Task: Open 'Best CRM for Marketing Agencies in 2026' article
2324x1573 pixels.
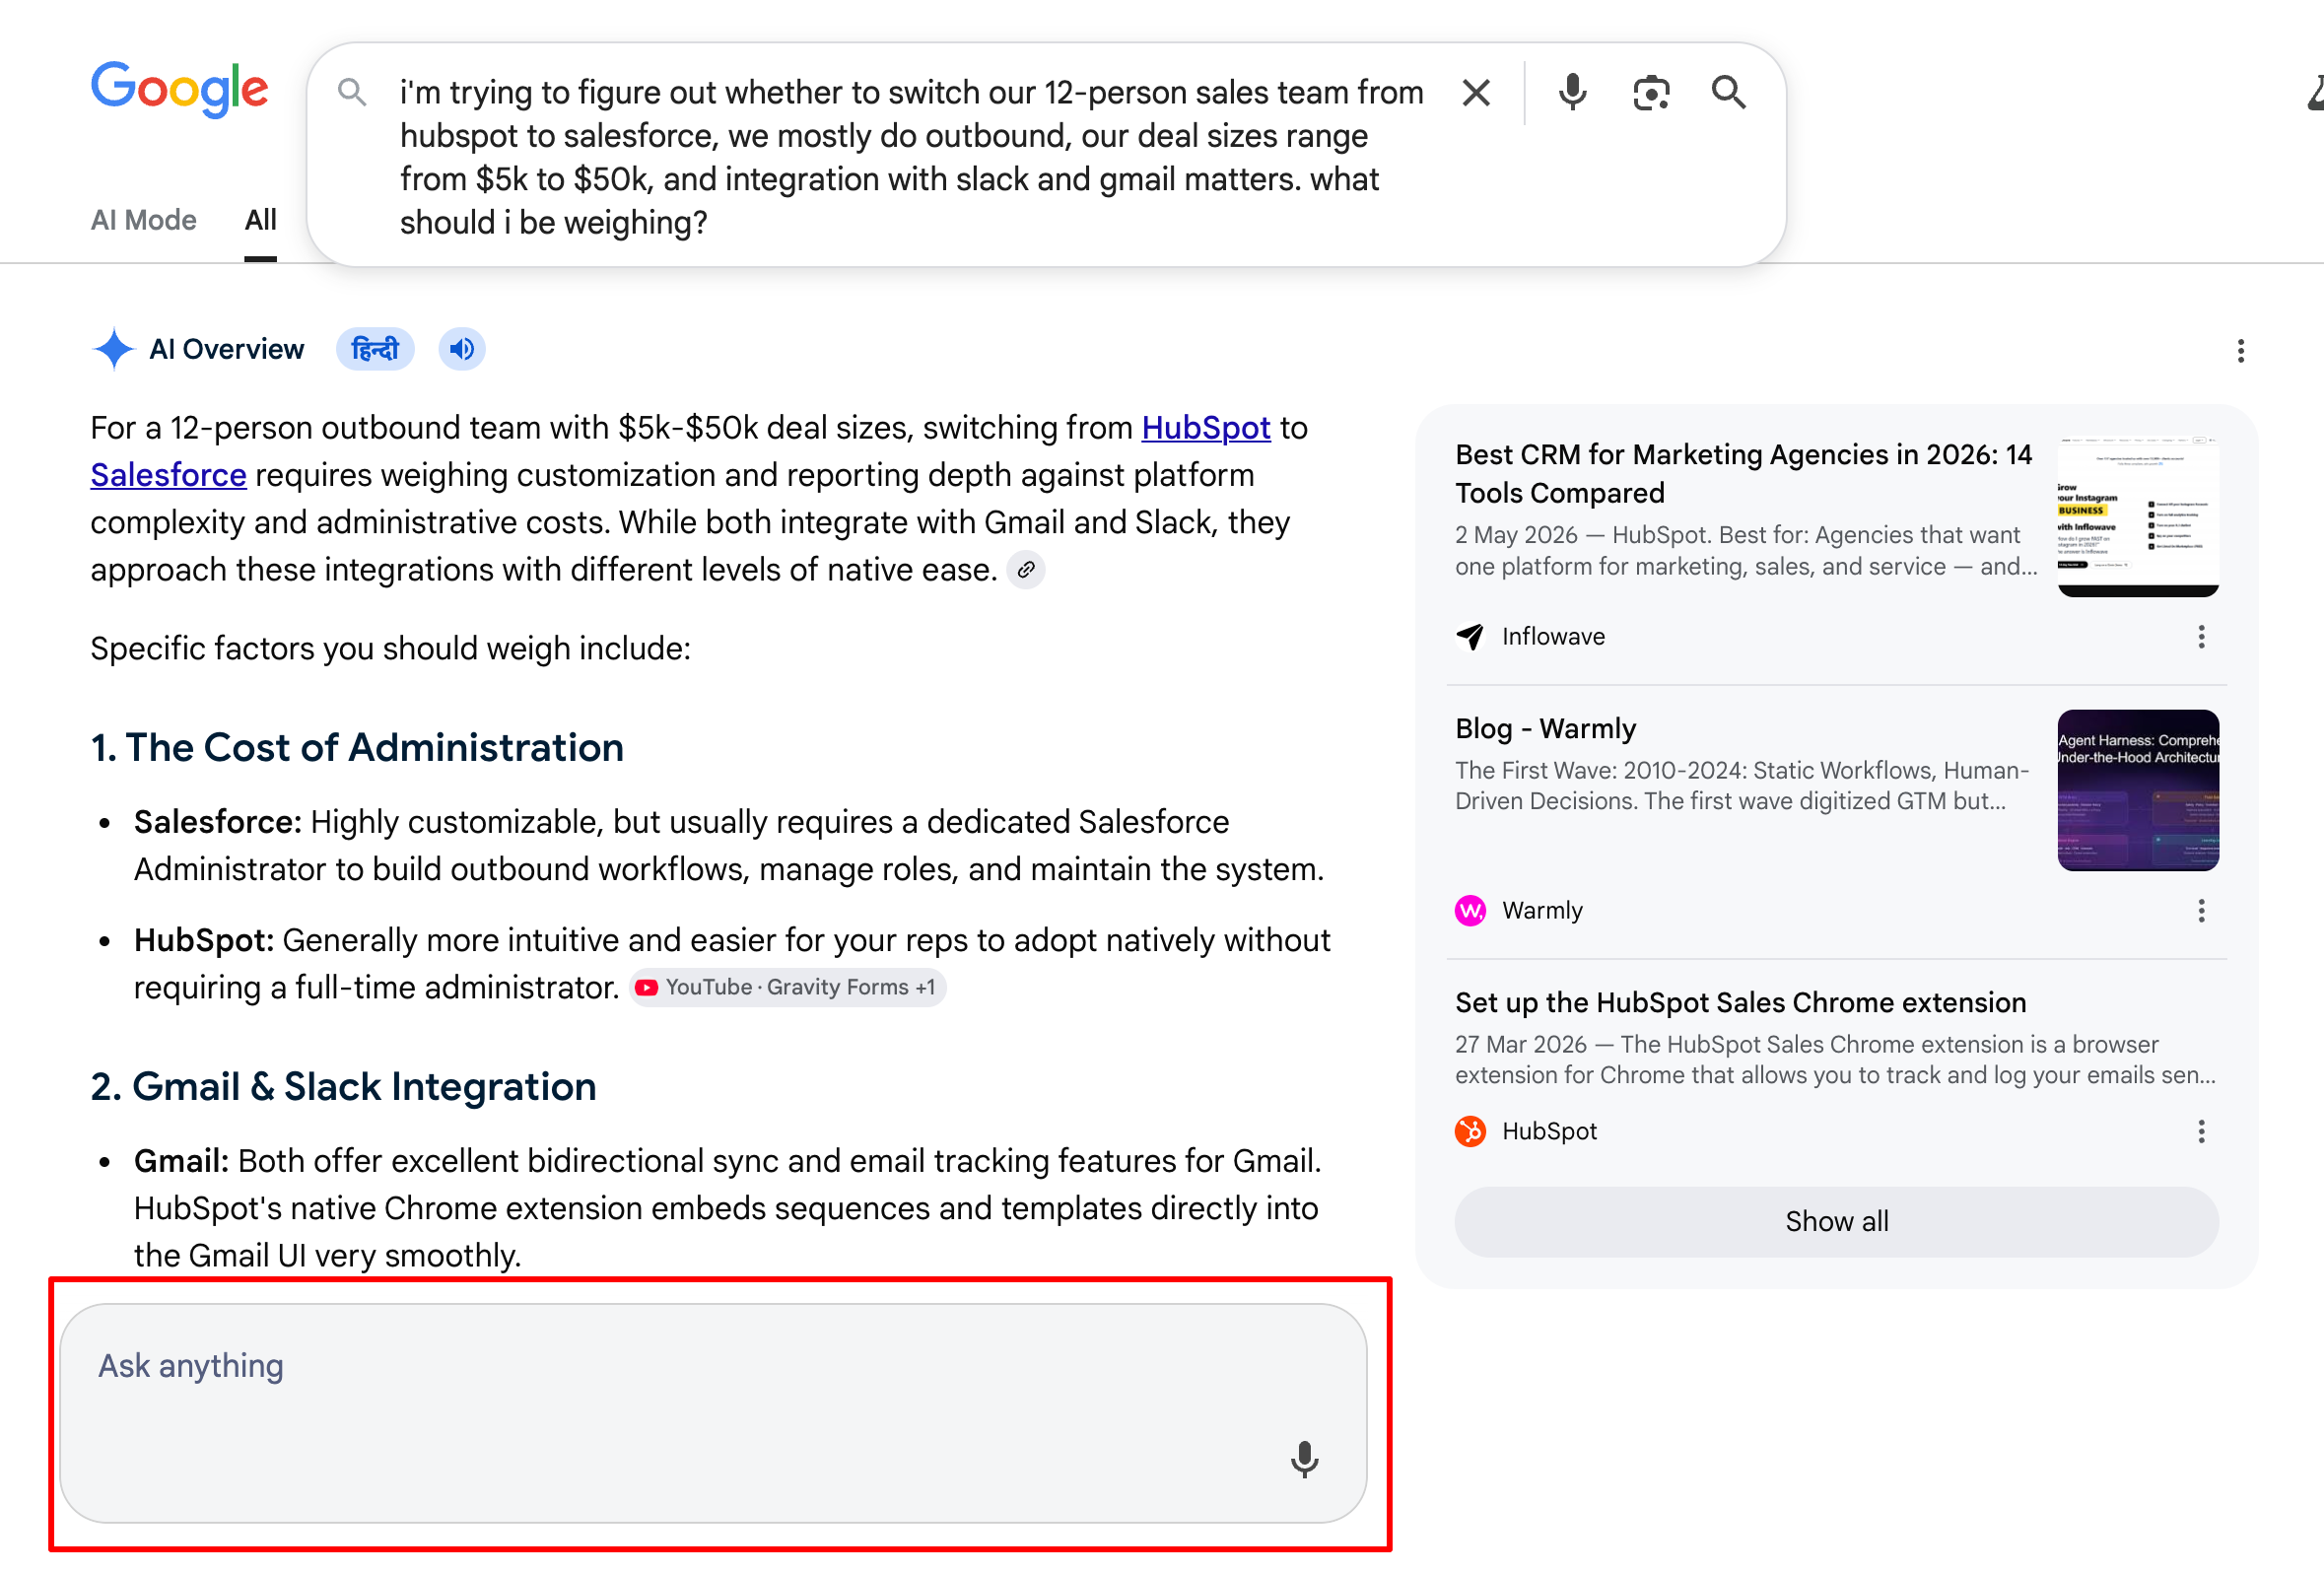Action: coord(1743,473)
